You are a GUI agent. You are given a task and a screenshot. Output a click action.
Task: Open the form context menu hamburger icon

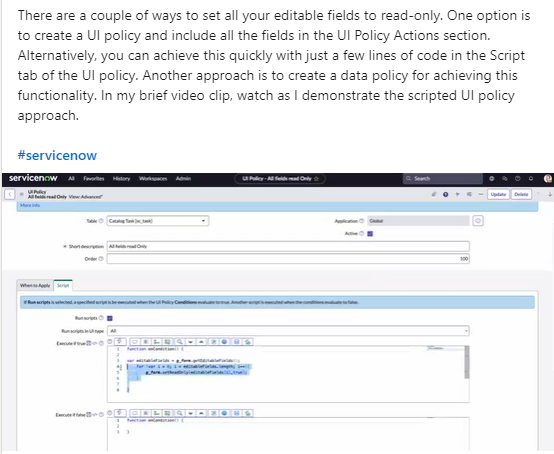click(22, 194)
